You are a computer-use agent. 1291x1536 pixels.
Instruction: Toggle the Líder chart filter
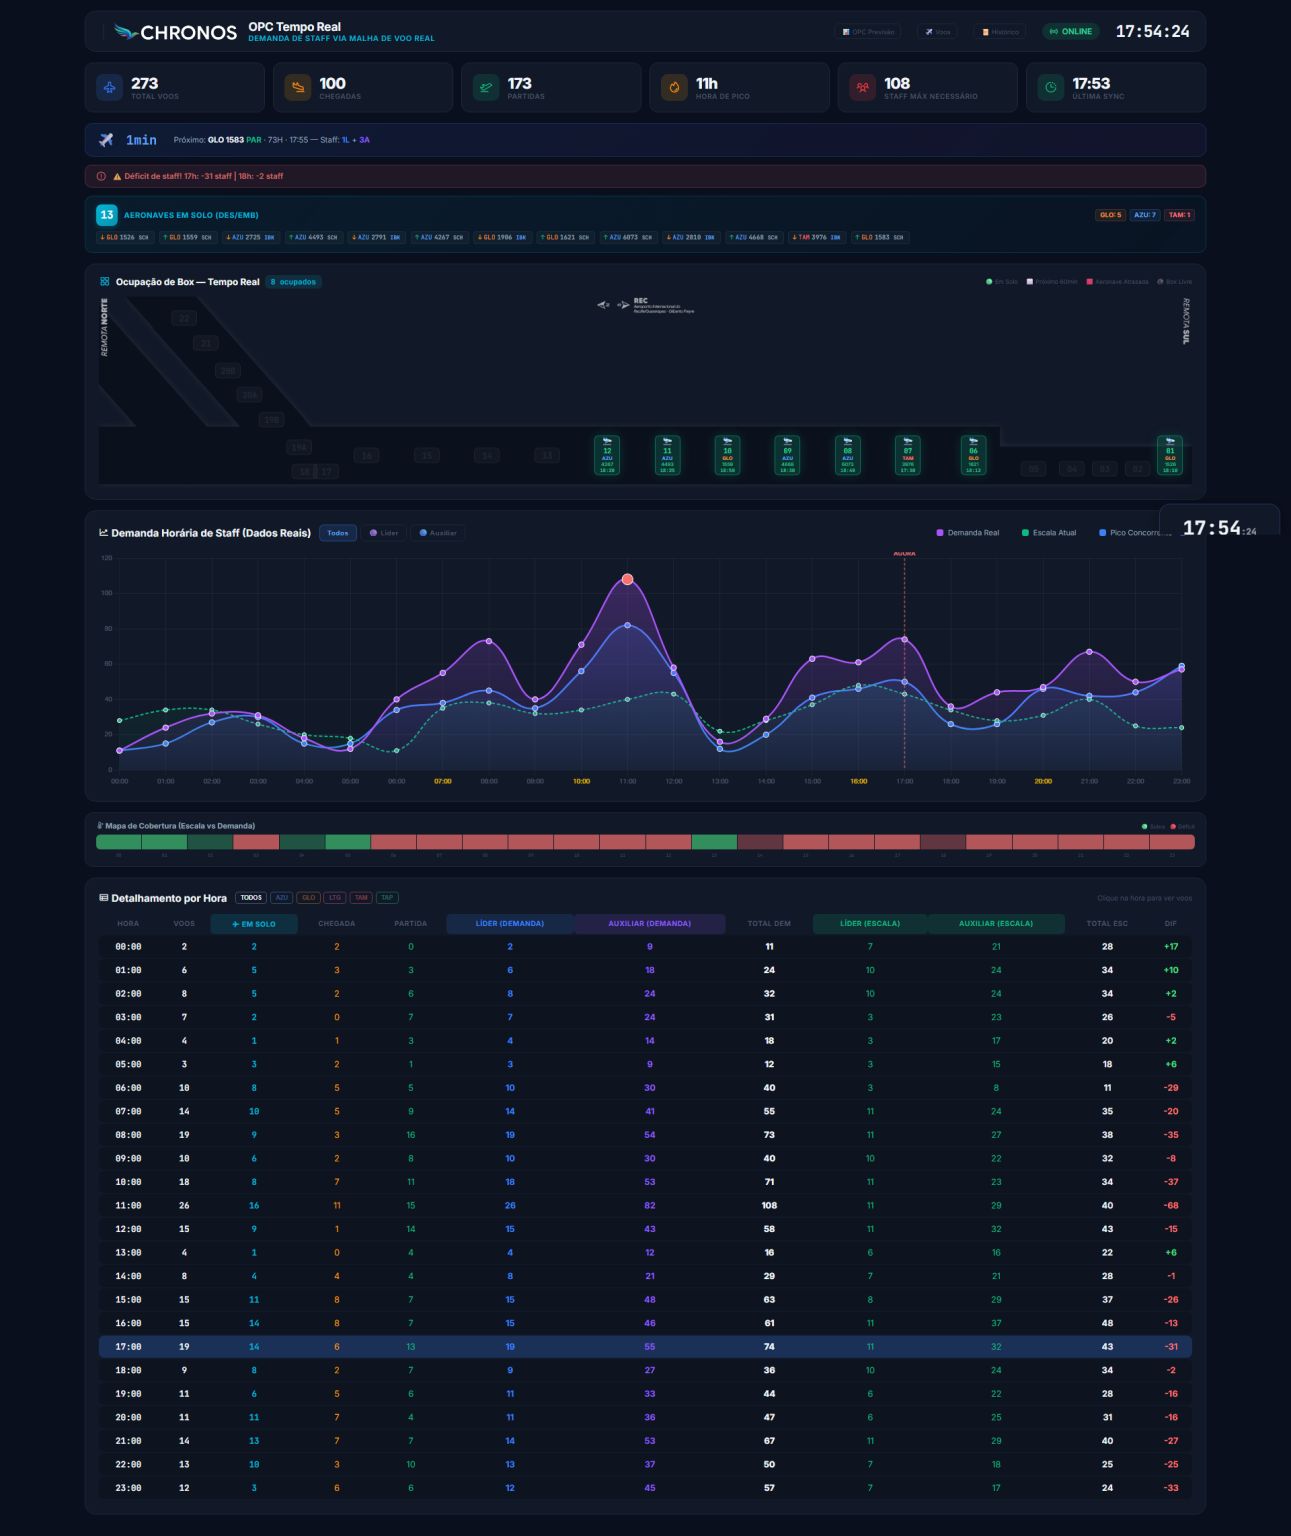point(384,533)
